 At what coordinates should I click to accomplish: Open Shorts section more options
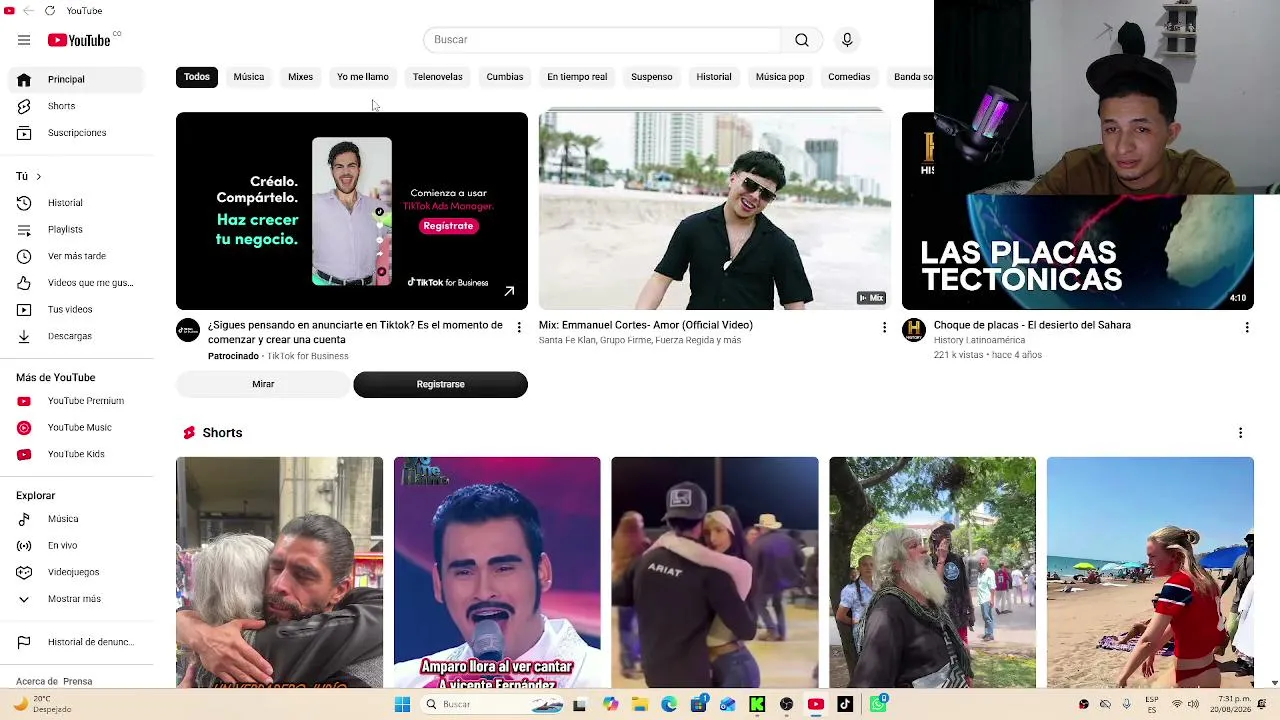tap(1241, 433)
